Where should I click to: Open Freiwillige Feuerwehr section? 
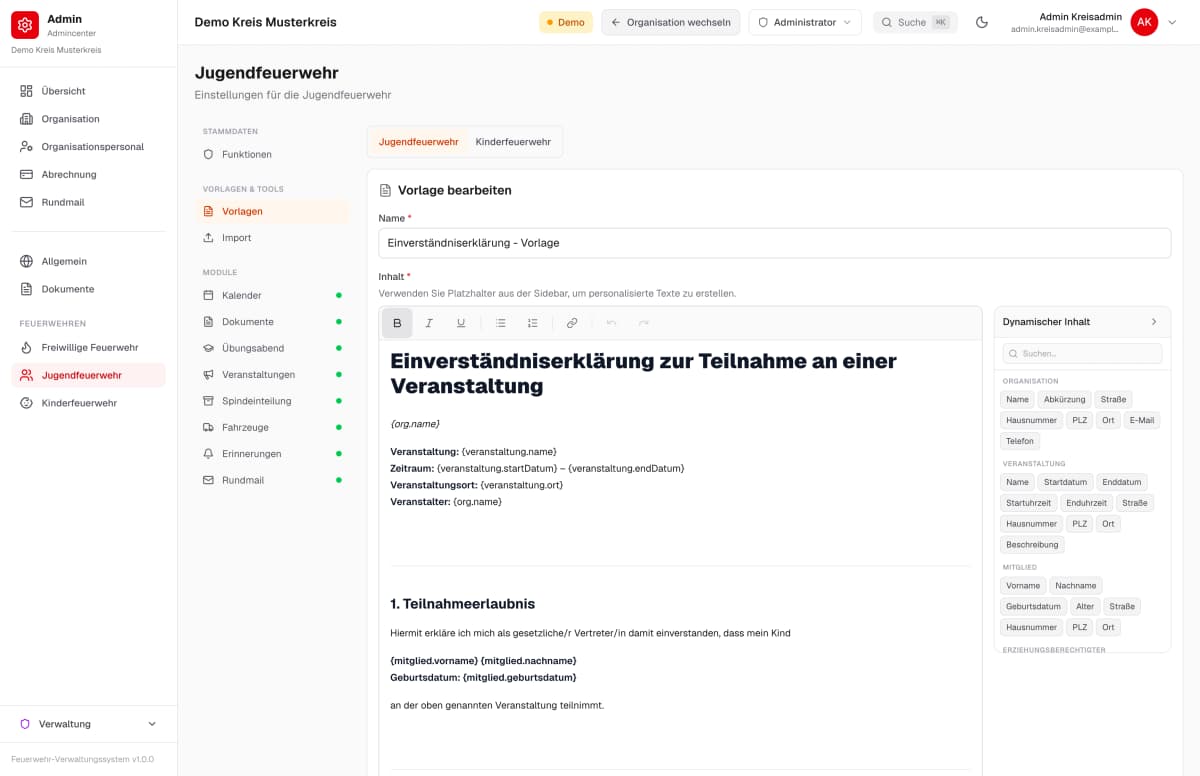coord(88,347)
